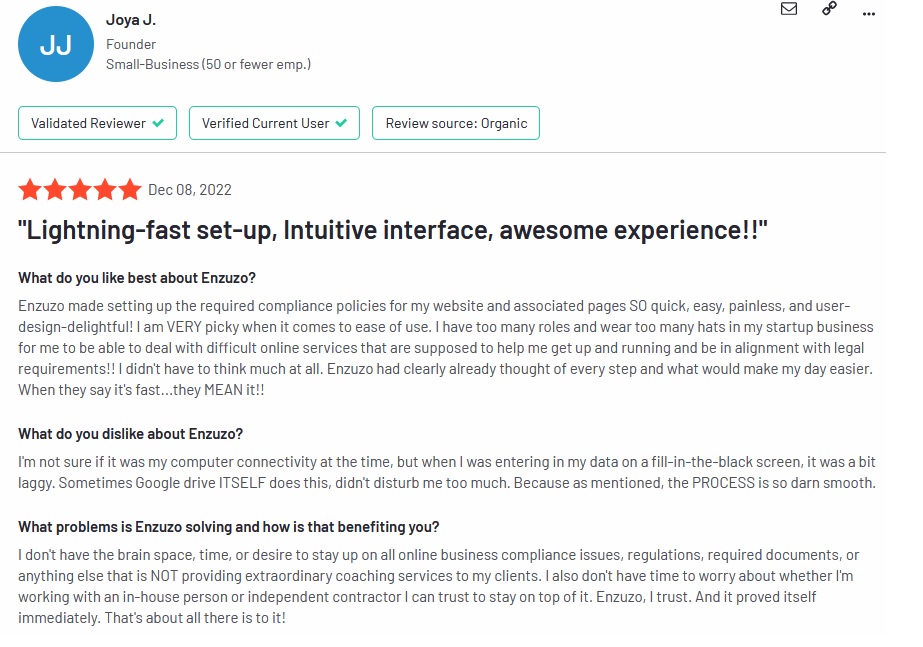This screenshot has width=923, height=647.
Task: Copy the review link with chain icon
Action: coord(829,9)
